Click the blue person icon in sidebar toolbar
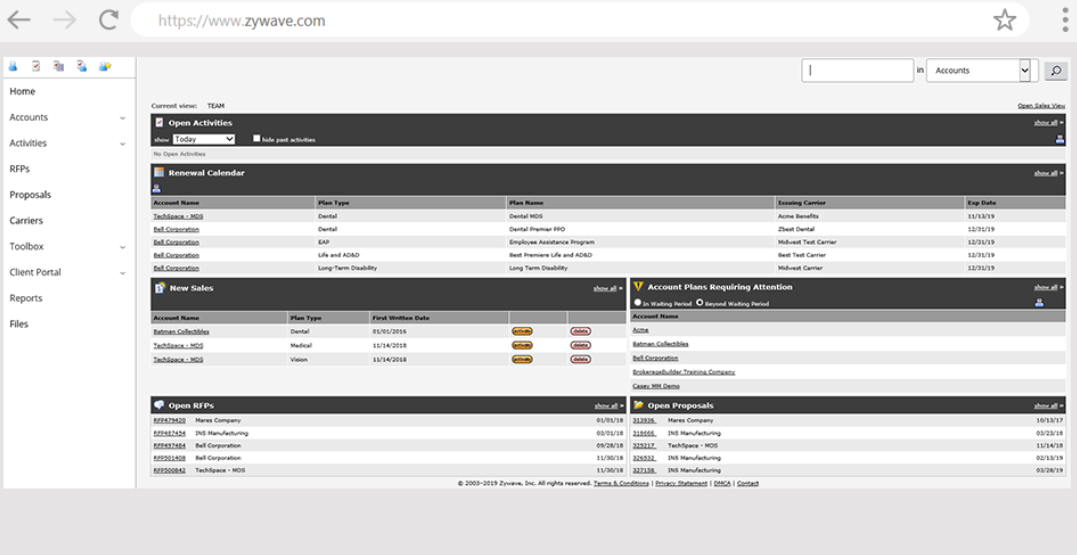The image size is (1077, 555). (x=12, y=67)
